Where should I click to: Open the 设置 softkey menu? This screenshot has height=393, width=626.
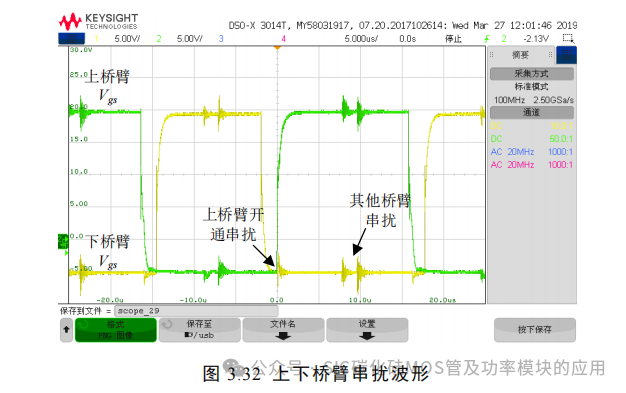click(367, 330)
